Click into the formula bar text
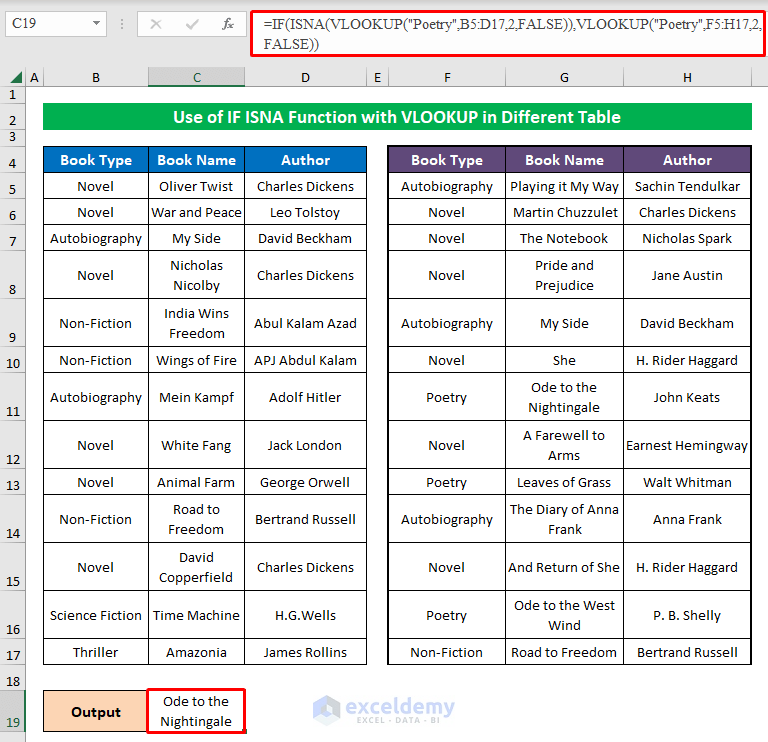 pyautogui.click(x=507, y=34)
